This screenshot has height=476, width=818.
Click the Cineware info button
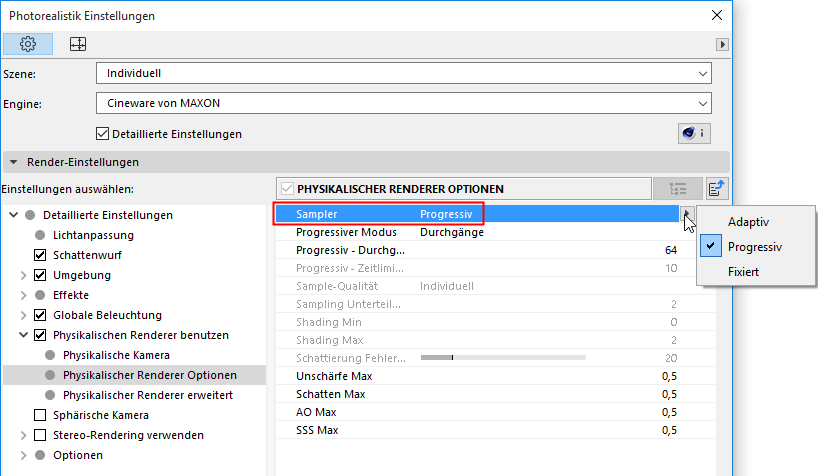point(693,133)
